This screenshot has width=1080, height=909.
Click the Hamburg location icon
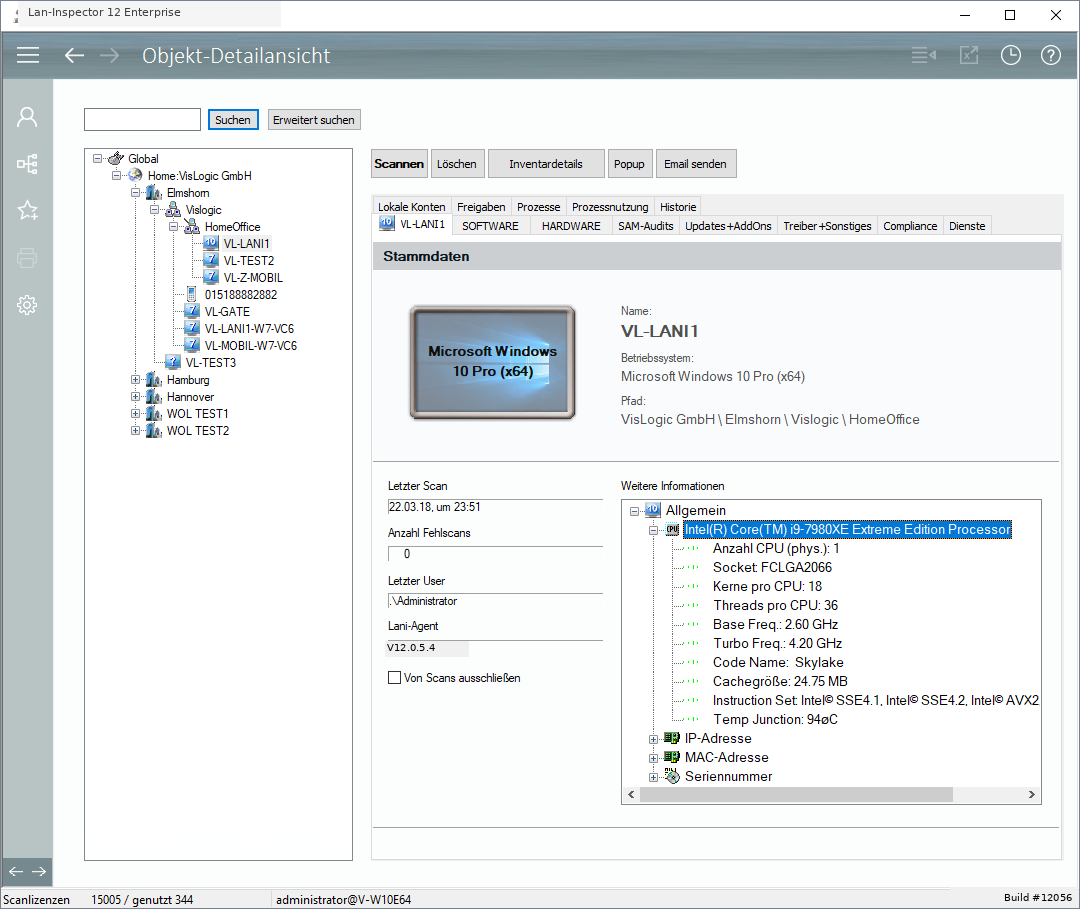pos(154,379)
